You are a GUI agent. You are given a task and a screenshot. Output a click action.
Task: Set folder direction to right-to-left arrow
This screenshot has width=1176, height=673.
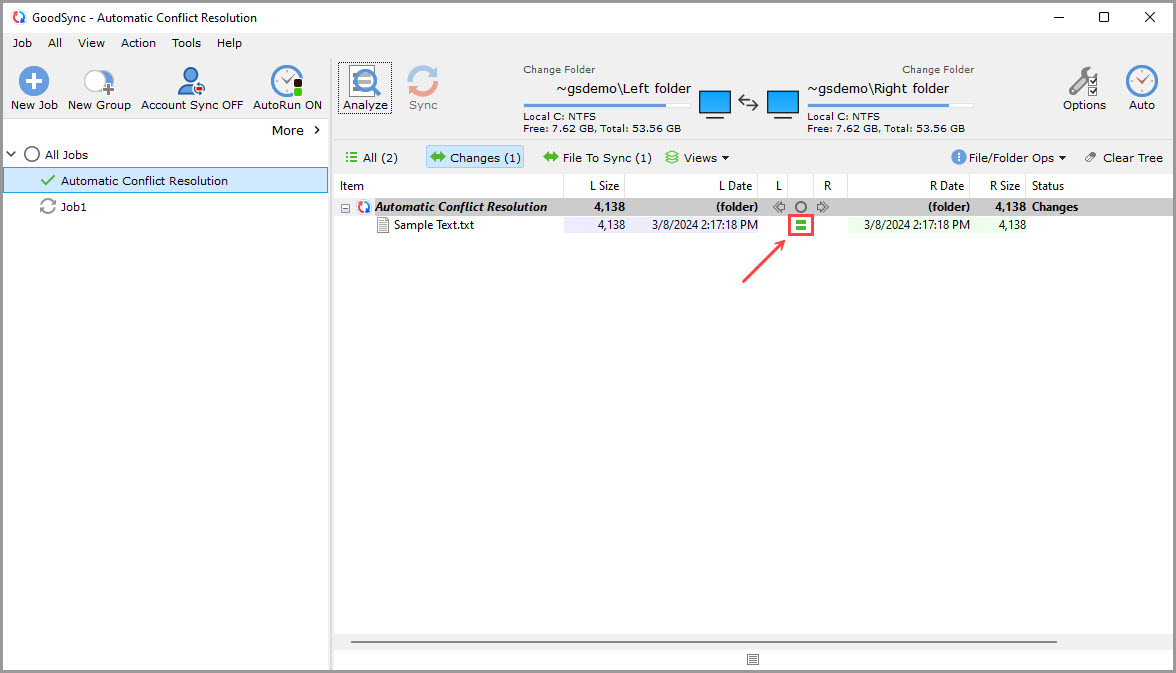[779, 207]
